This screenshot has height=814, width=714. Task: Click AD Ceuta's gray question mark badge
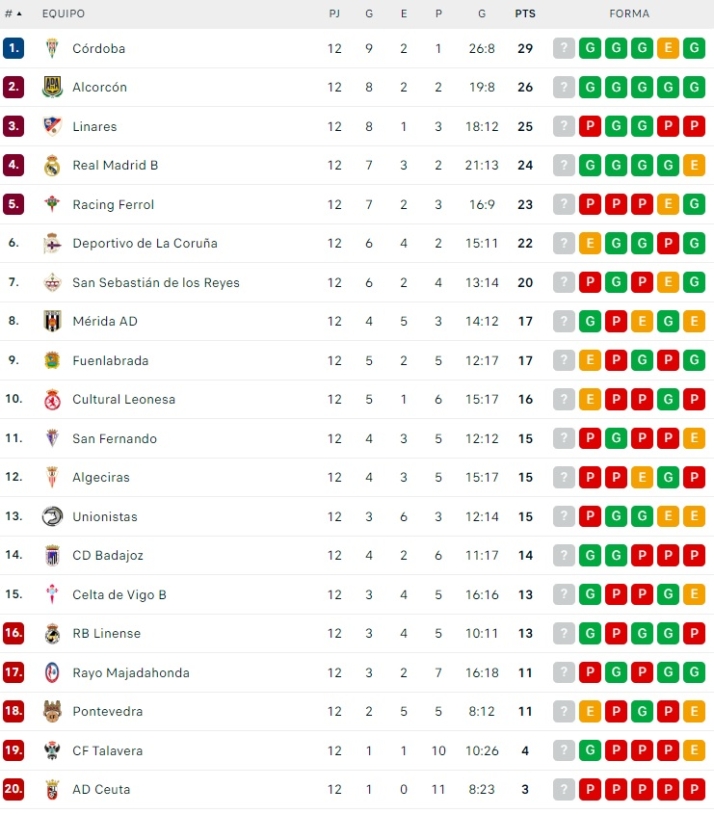click(564, 789)
